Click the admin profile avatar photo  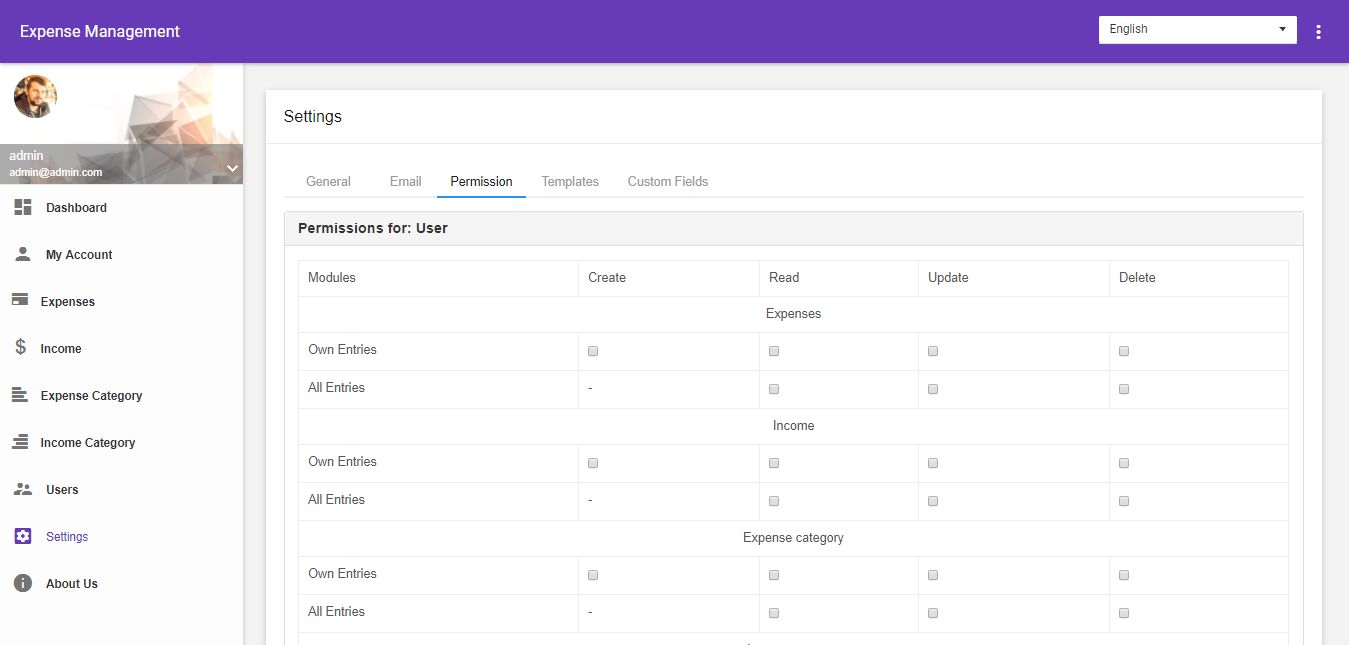tap(35, 96)
